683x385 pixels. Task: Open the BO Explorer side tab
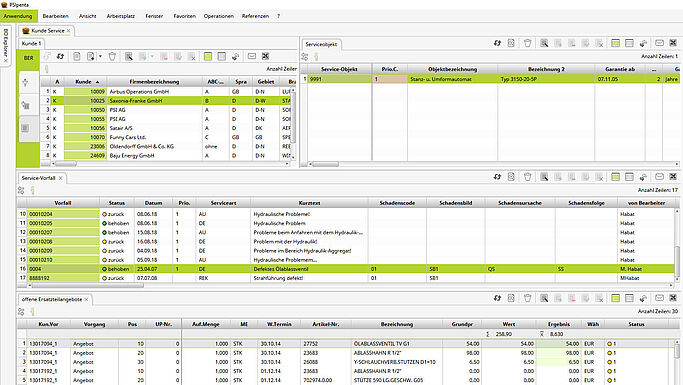click(6, 45)
